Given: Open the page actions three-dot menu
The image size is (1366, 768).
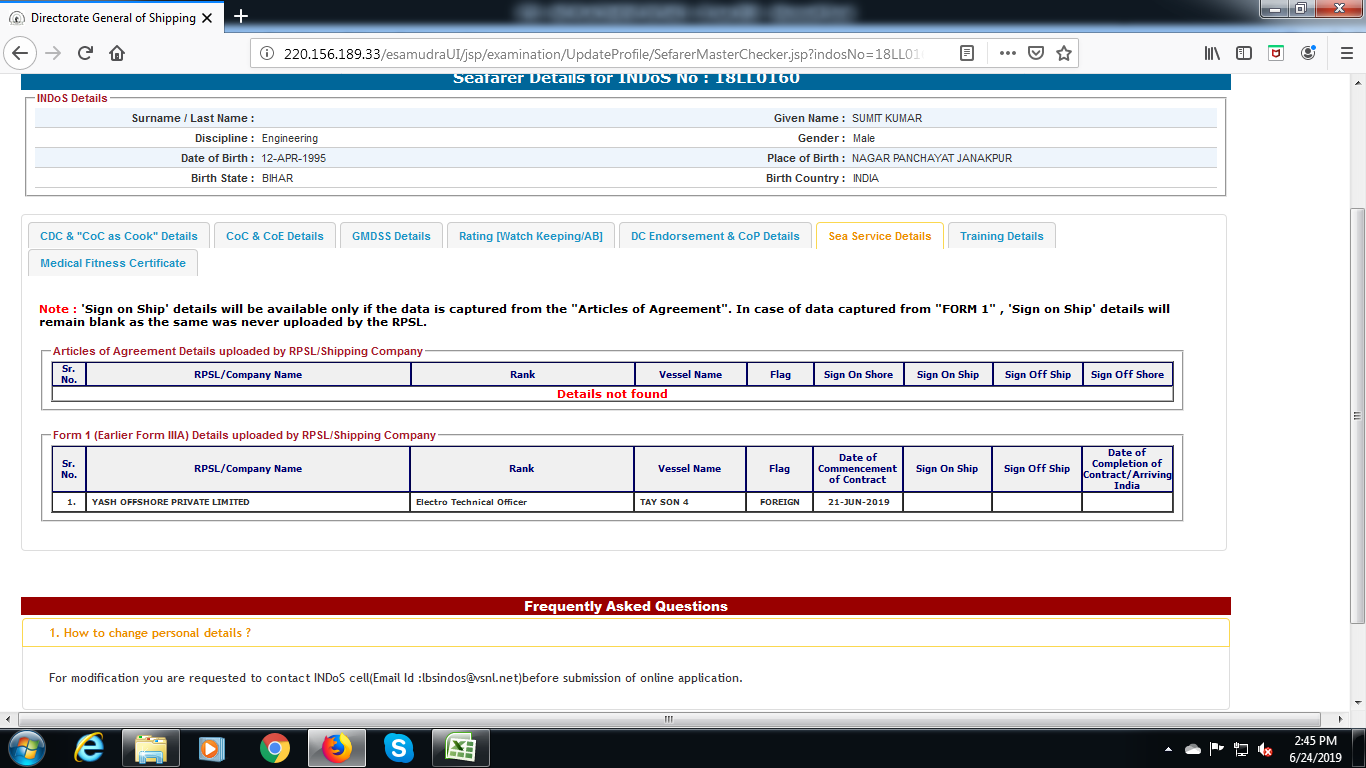Looking at the screenshot, I should click(x=1008, y=53).
